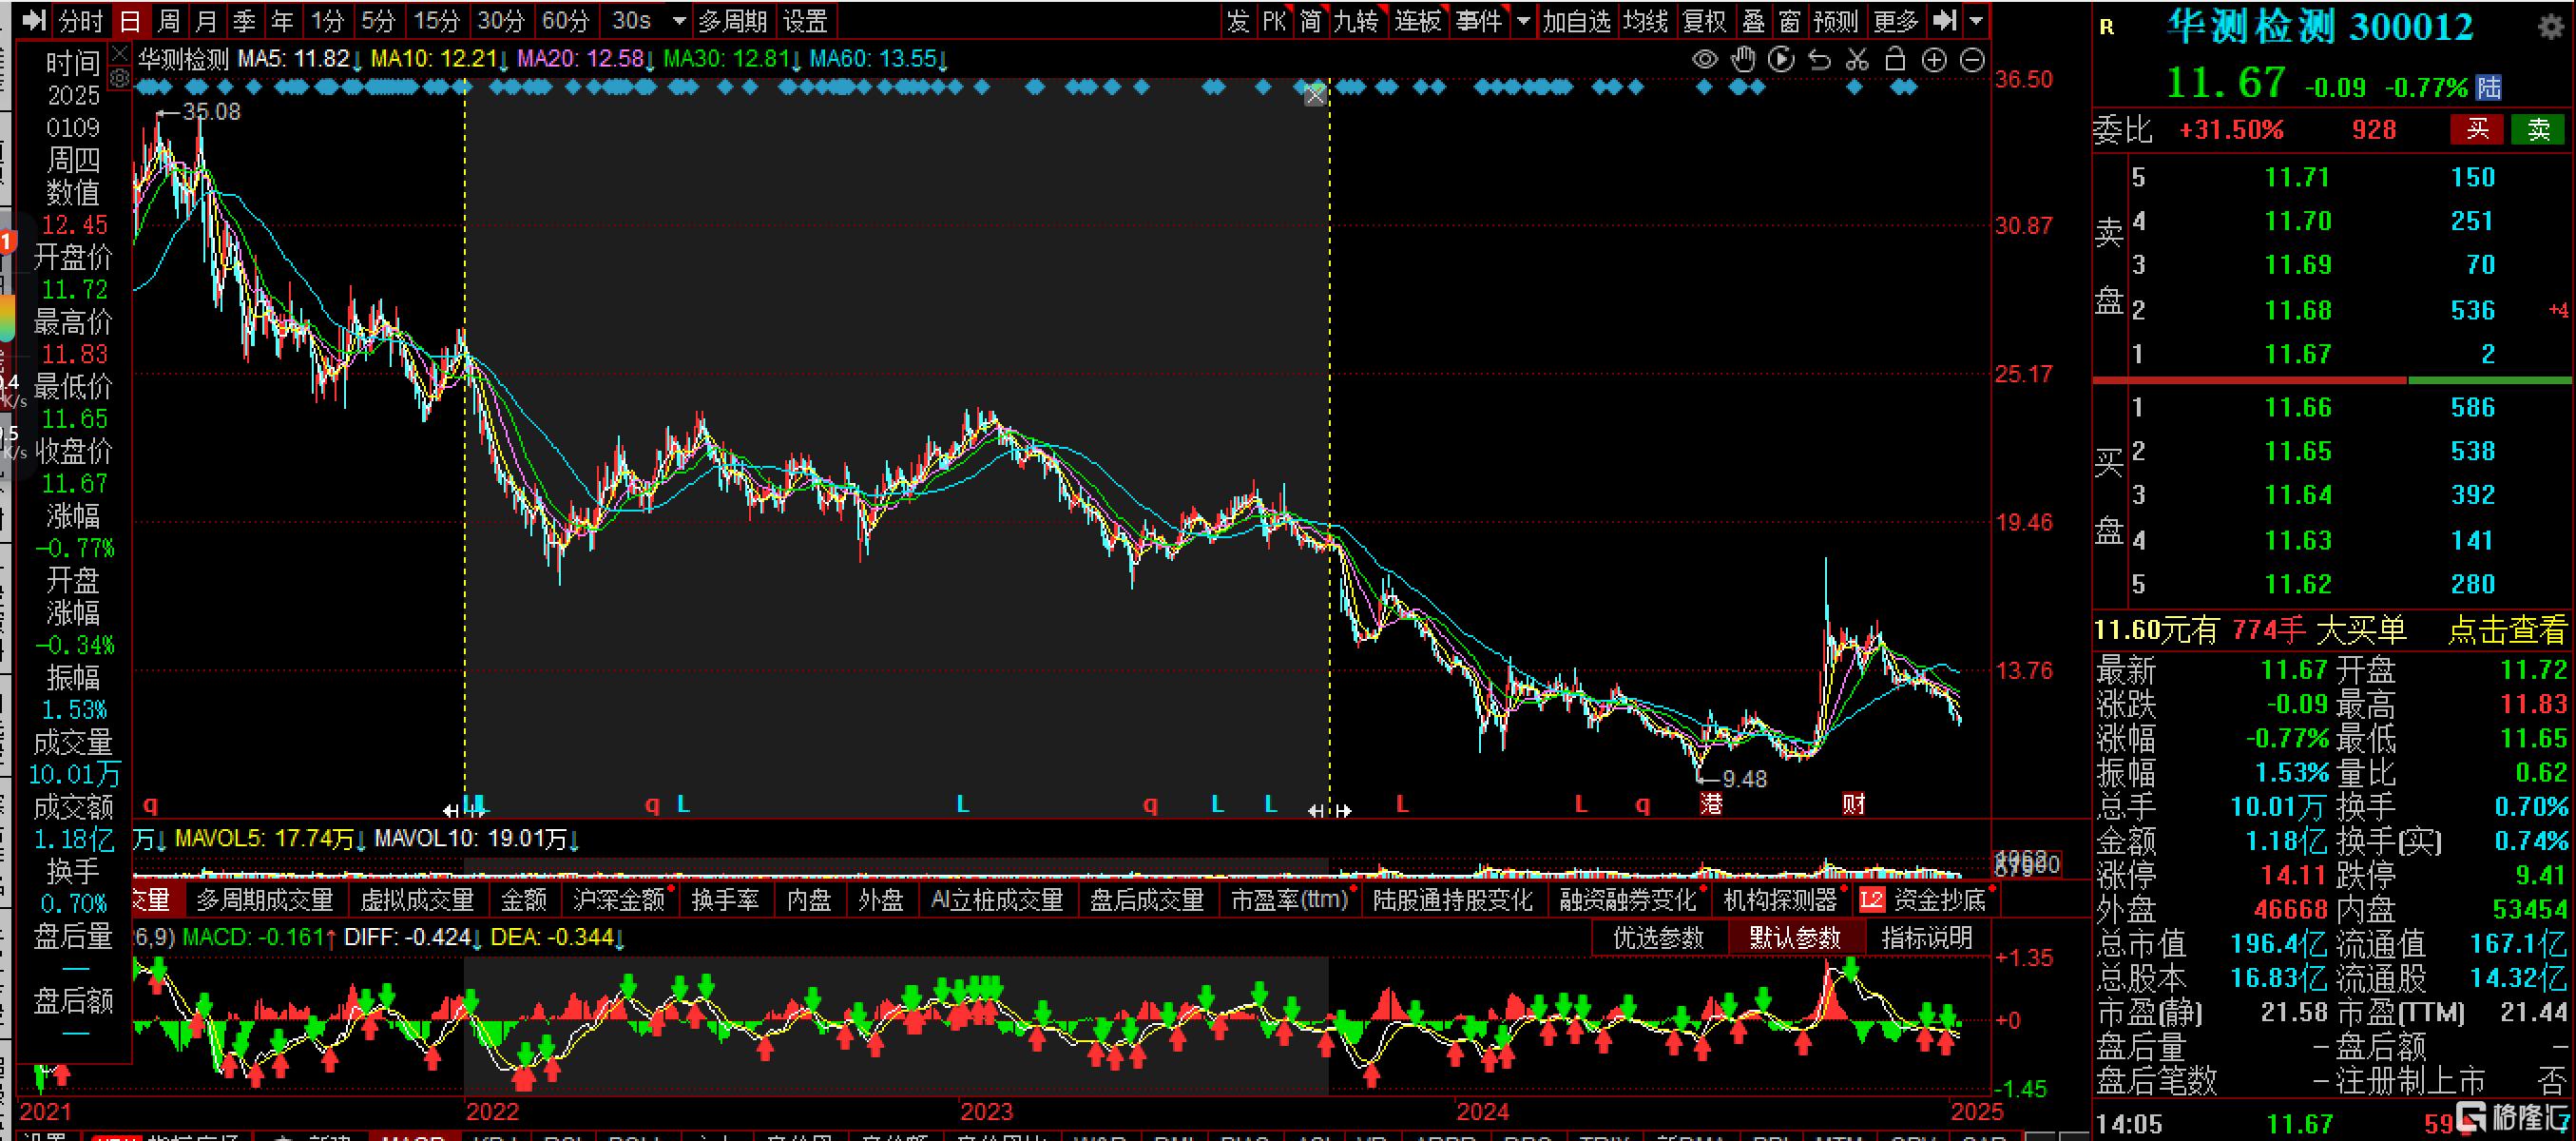Open PK comparison tool
Screen dimensions: 2576x1141
pyautogui.click(x=1274, y=20)
